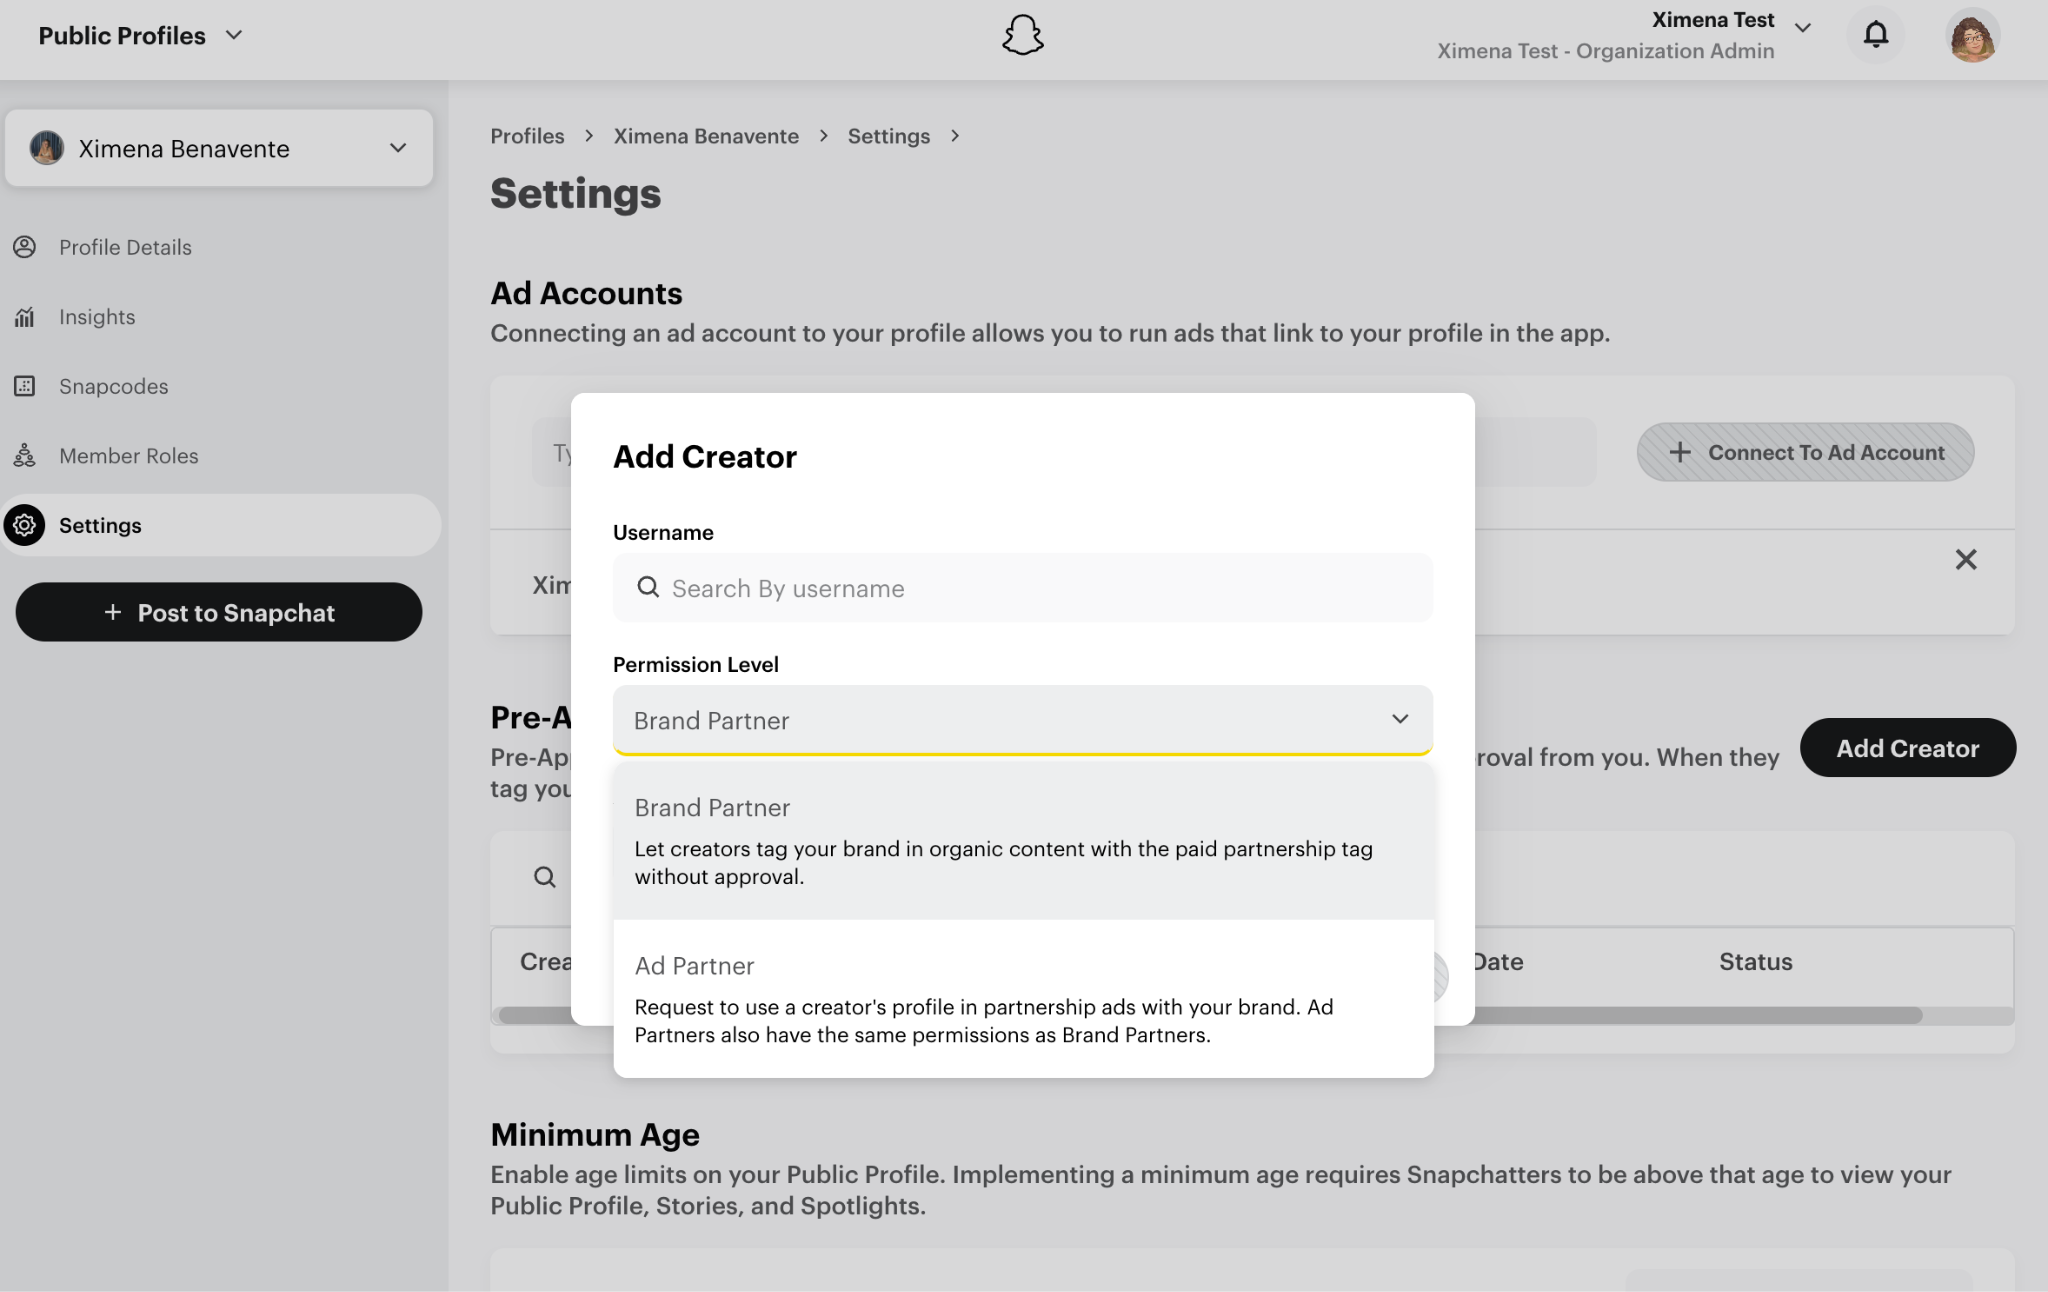This screenshot has height=1292, width=2048.
Task: Click the username search magnifier icon
Action: [648, 587]
